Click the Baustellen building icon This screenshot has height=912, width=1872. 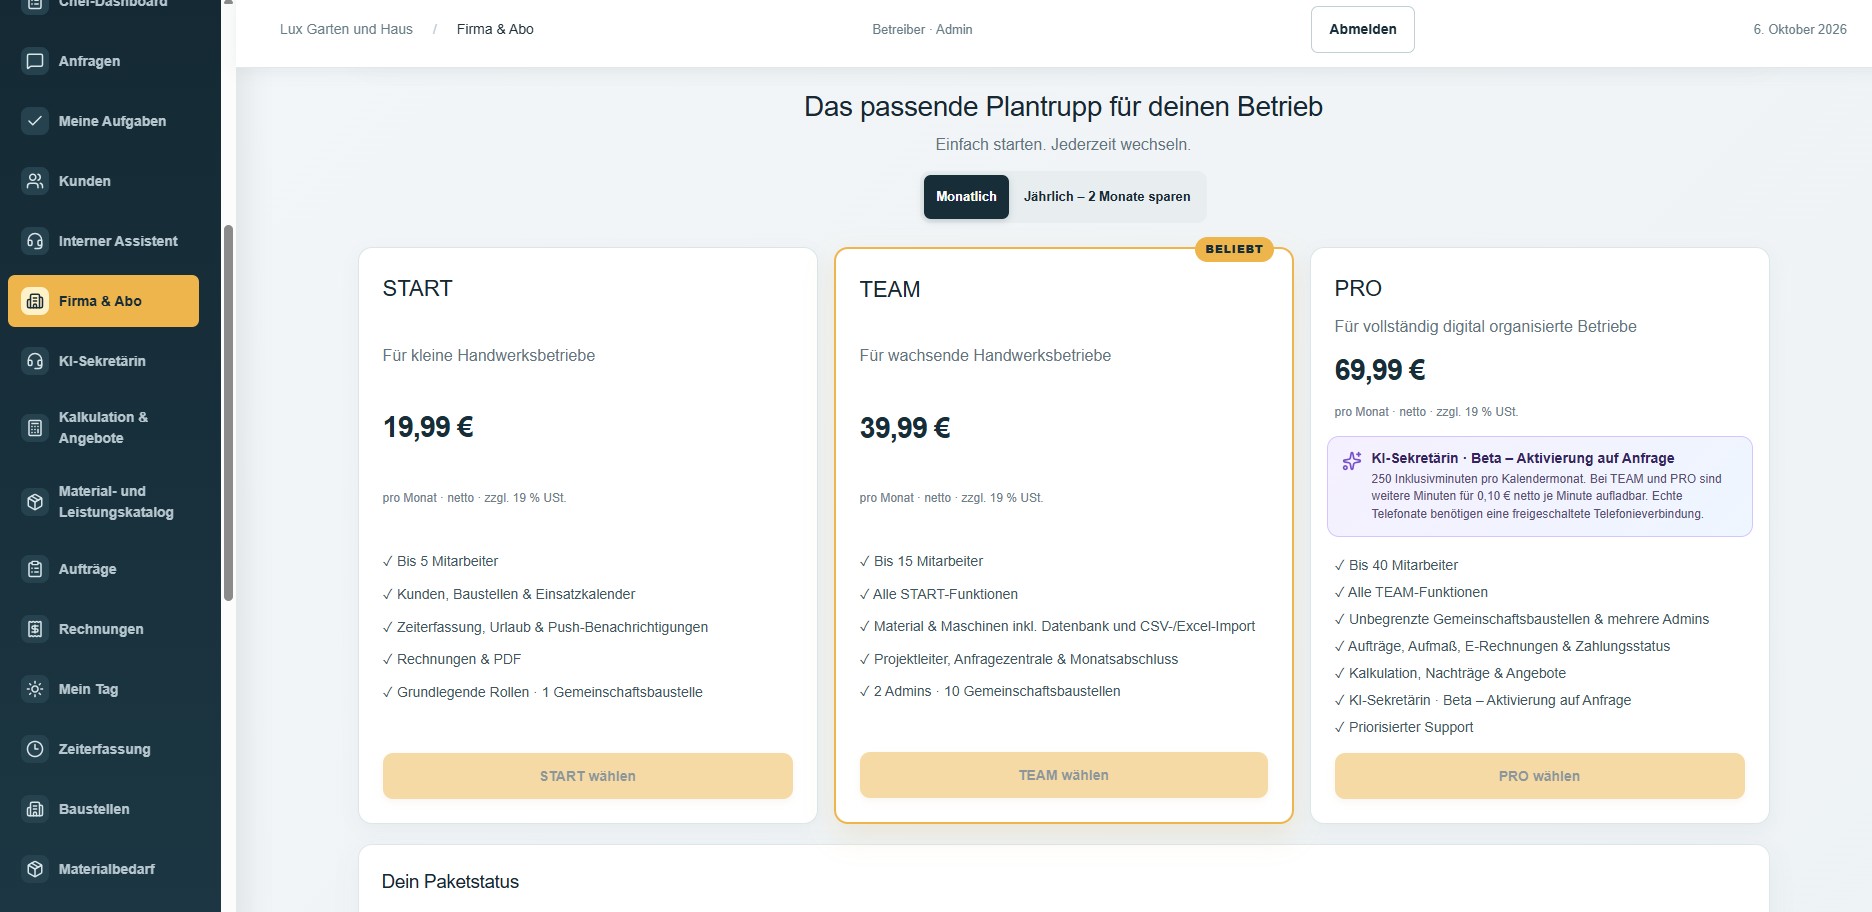click(x=35, y=809)
